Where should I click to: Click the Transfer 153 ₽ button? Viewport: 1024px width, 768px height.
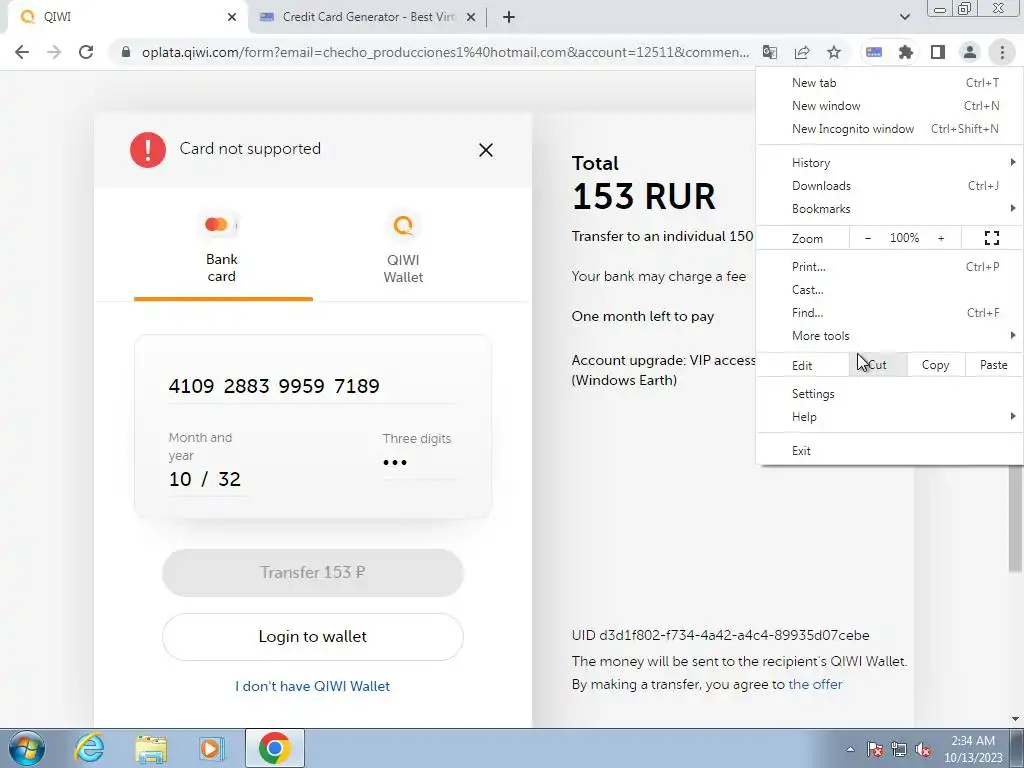[313, 573]
